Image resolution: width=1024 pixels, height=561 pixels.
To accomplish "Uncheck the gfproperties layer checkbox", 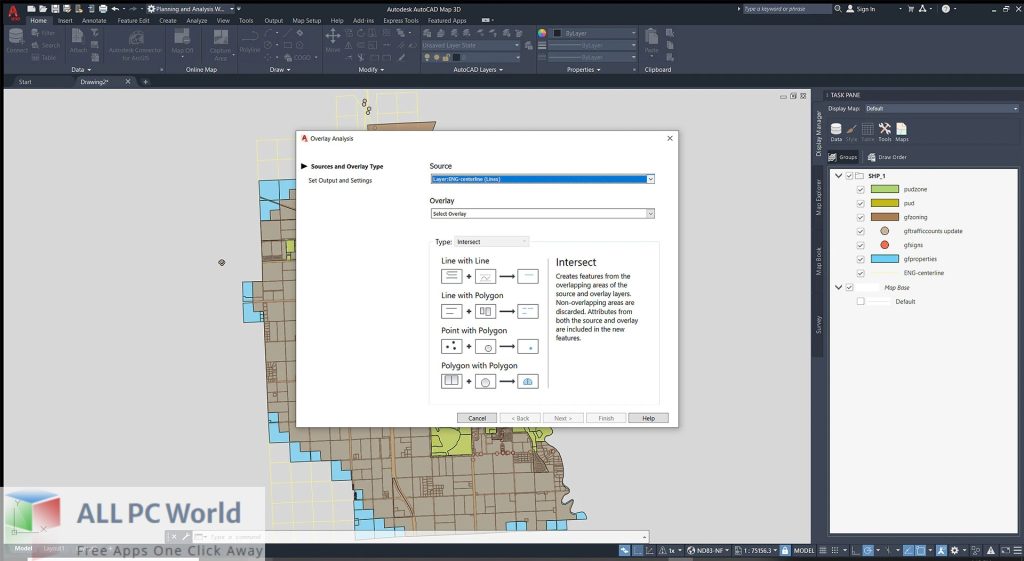I will tap(860, 259).
